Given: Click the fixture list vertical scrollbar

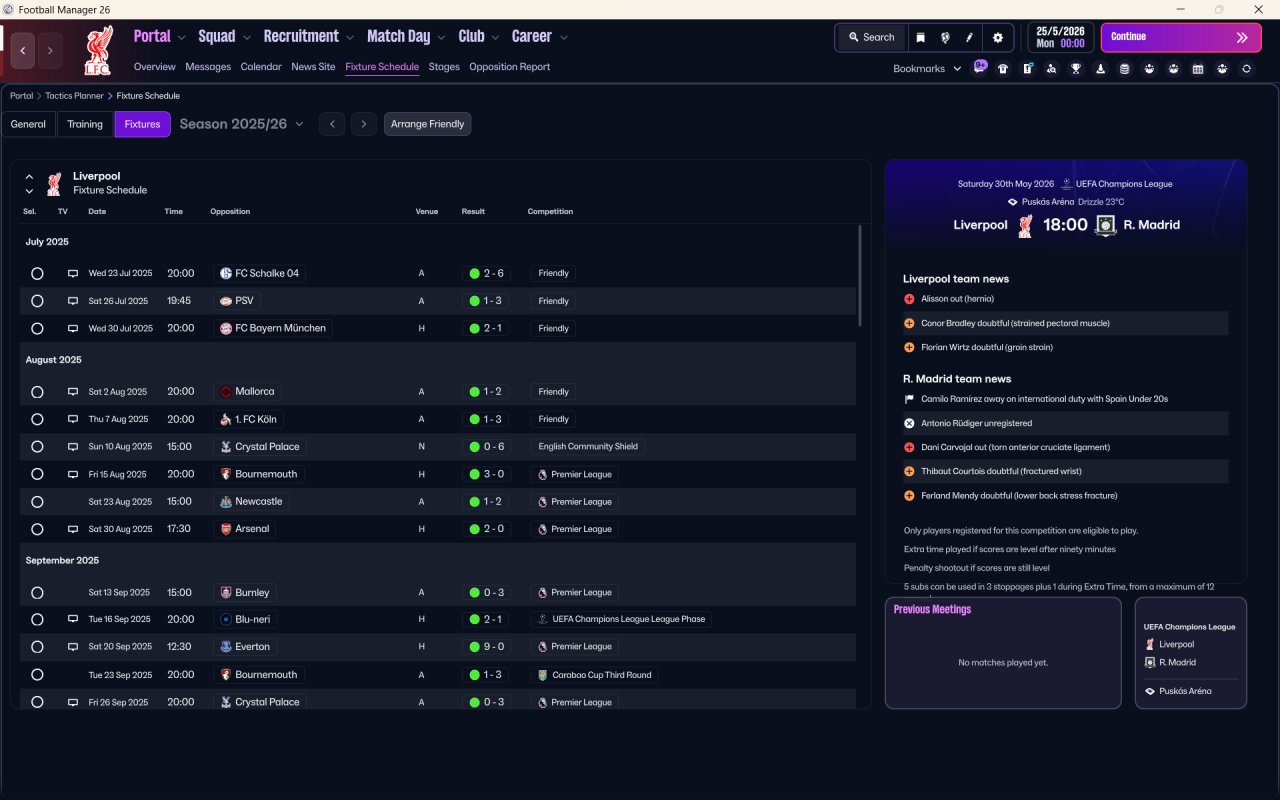Looking at the screenshot, I should [859, 275].
